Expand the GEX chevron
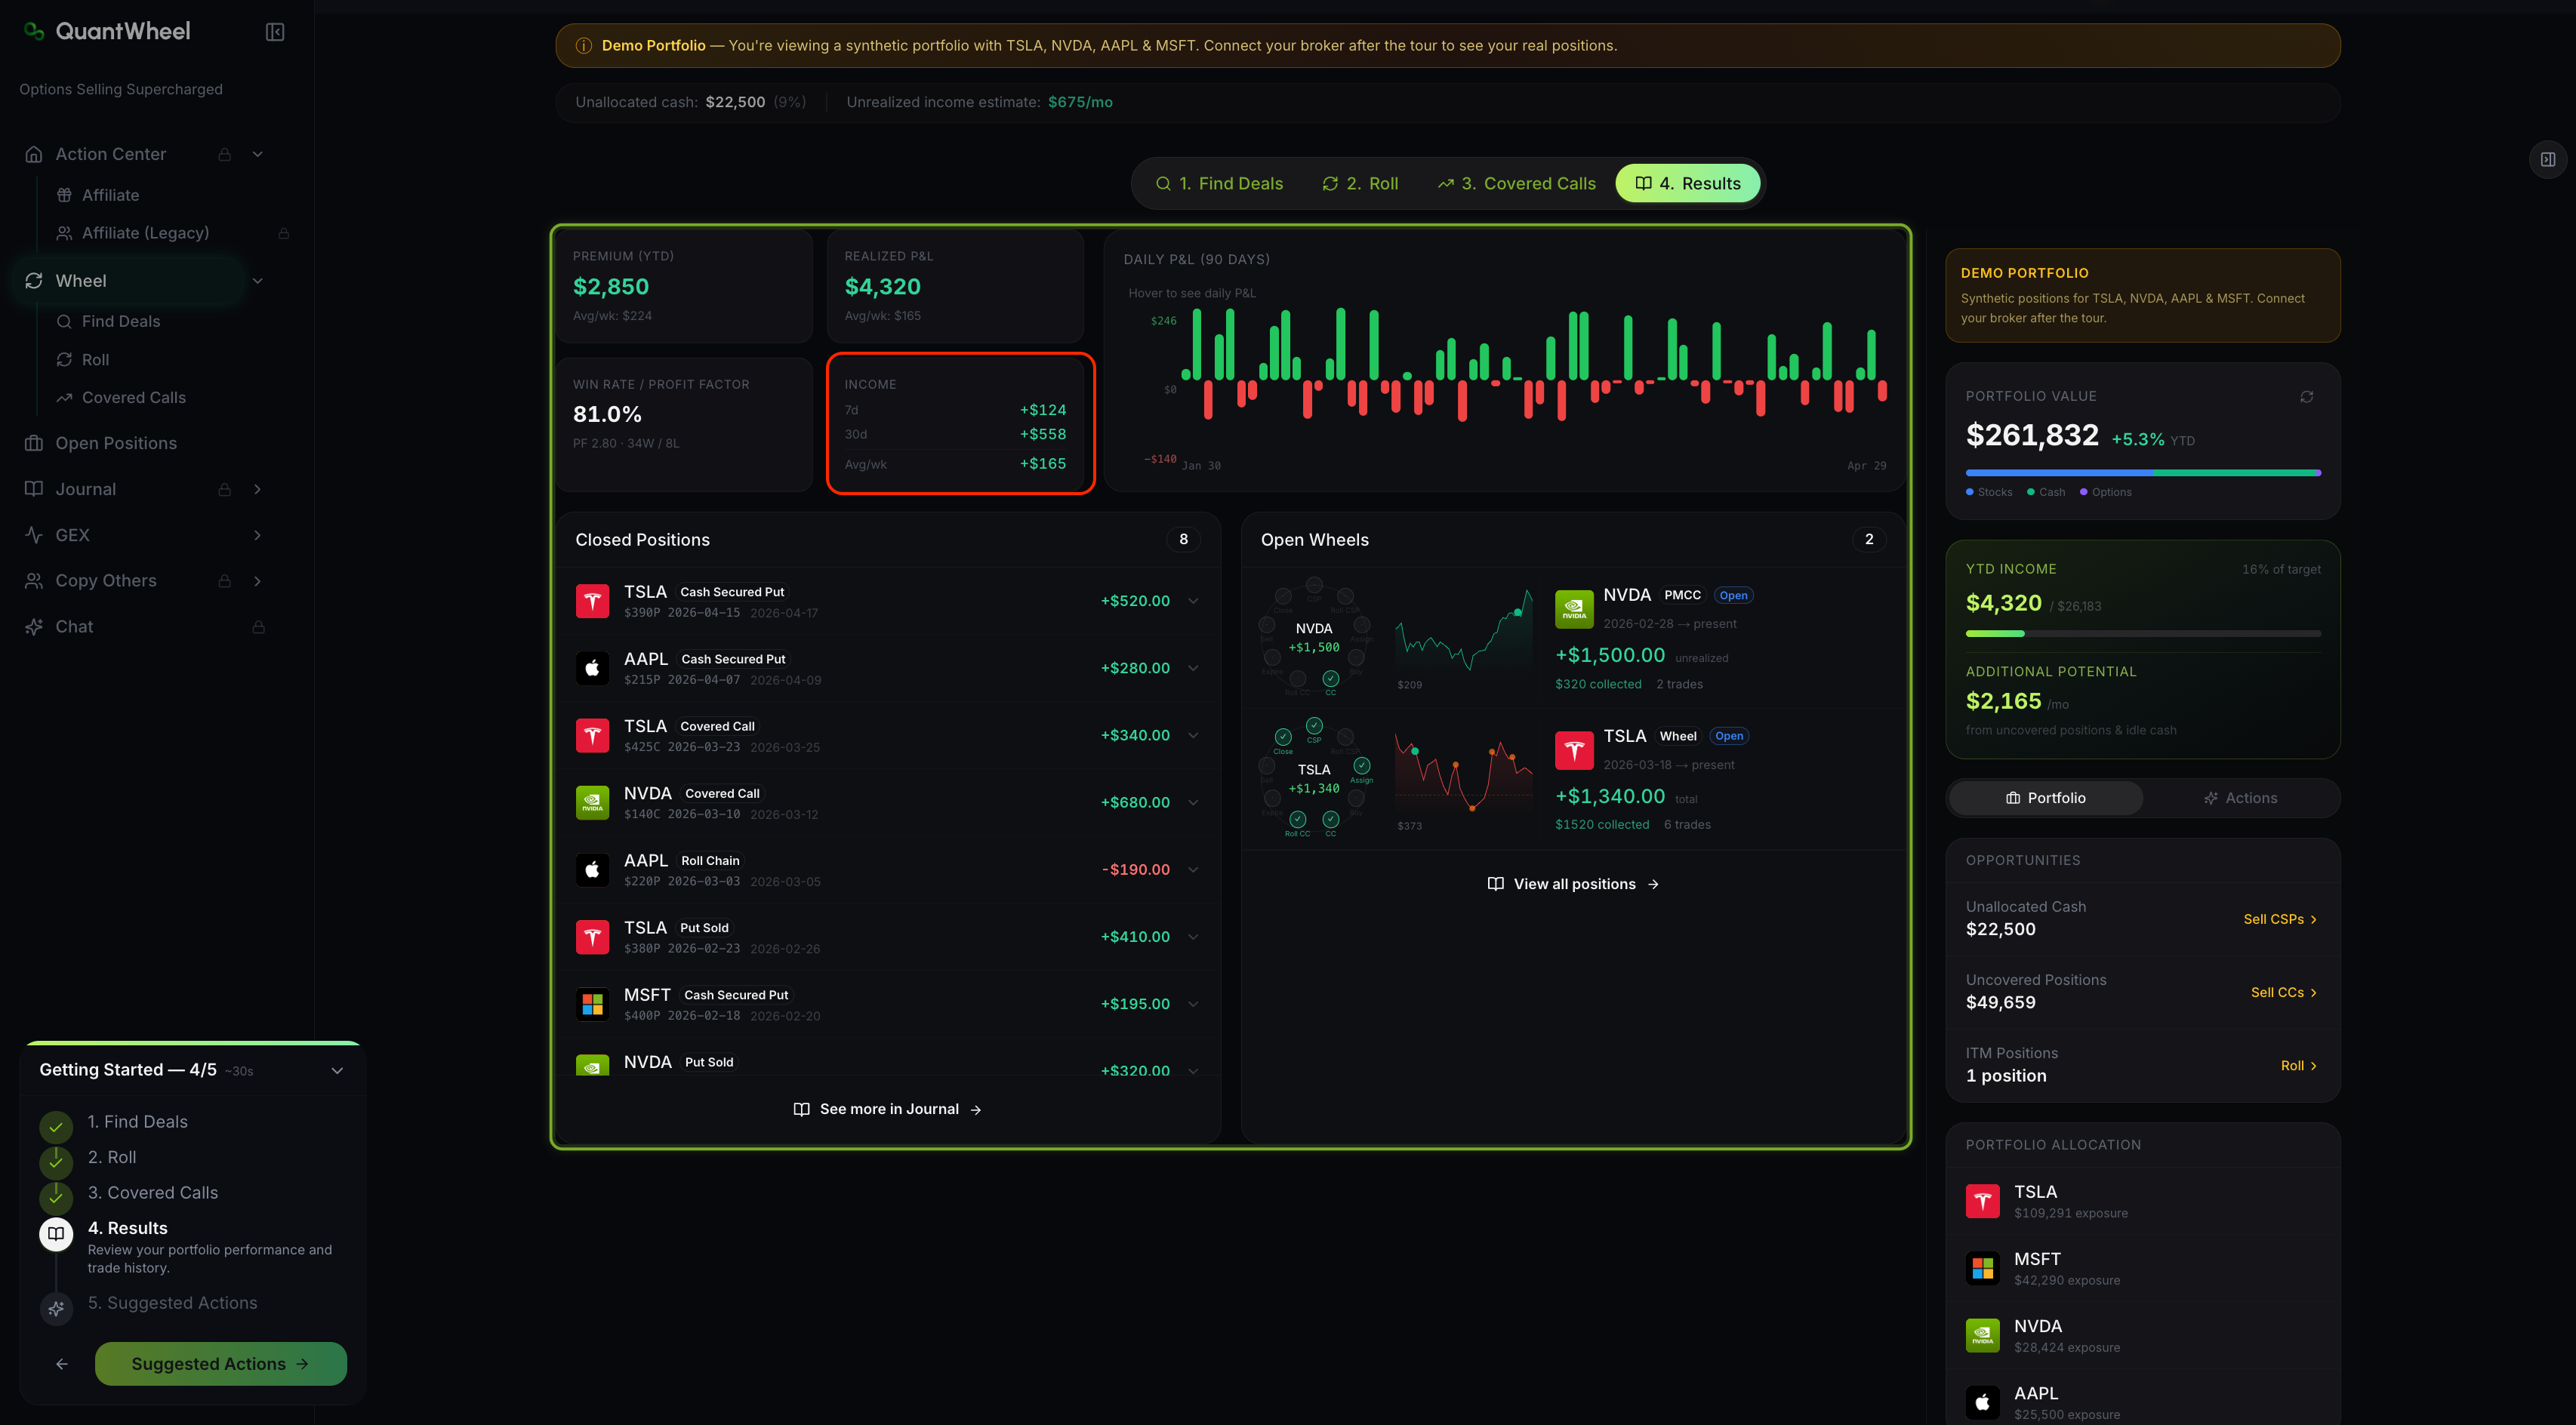This screenshot has height=1425, width=2576. point(258,535)
